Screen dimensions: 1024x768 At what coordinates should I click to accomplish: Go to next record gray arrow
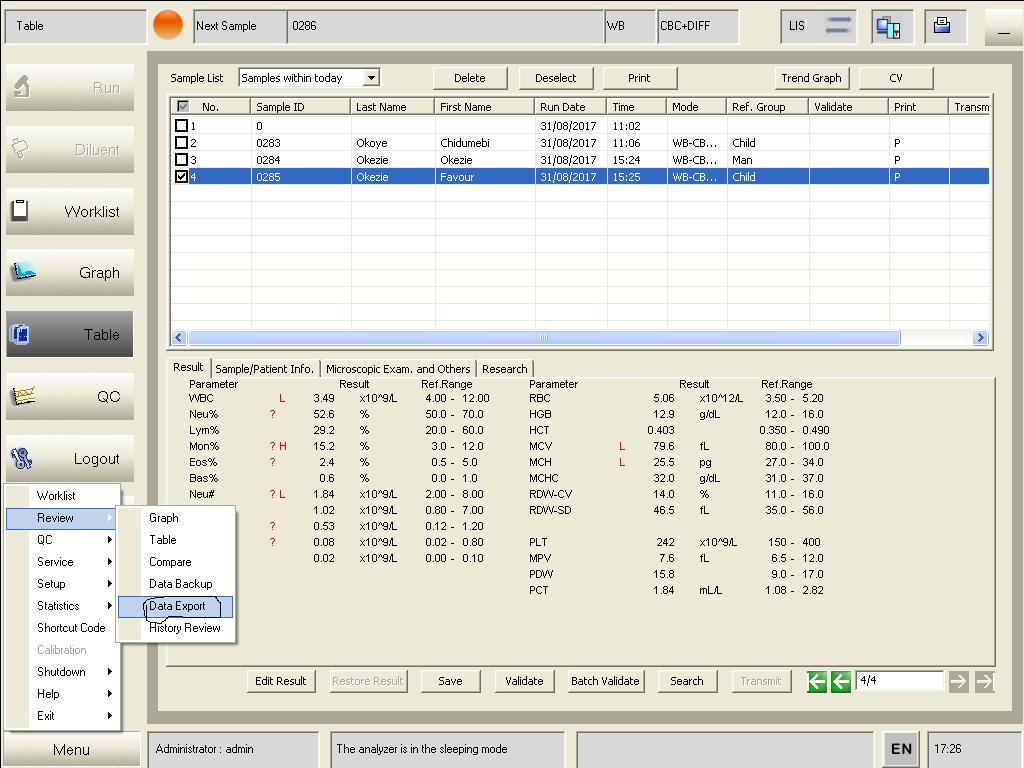click(x=959, y=682)
